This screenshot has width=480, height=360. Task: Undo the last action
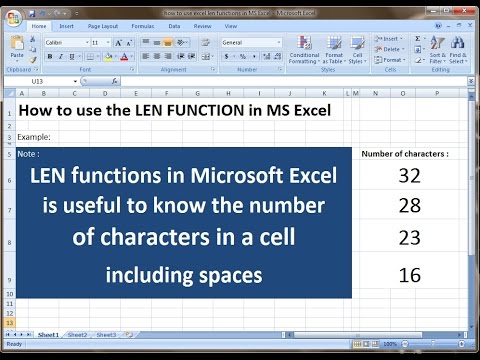42,13
